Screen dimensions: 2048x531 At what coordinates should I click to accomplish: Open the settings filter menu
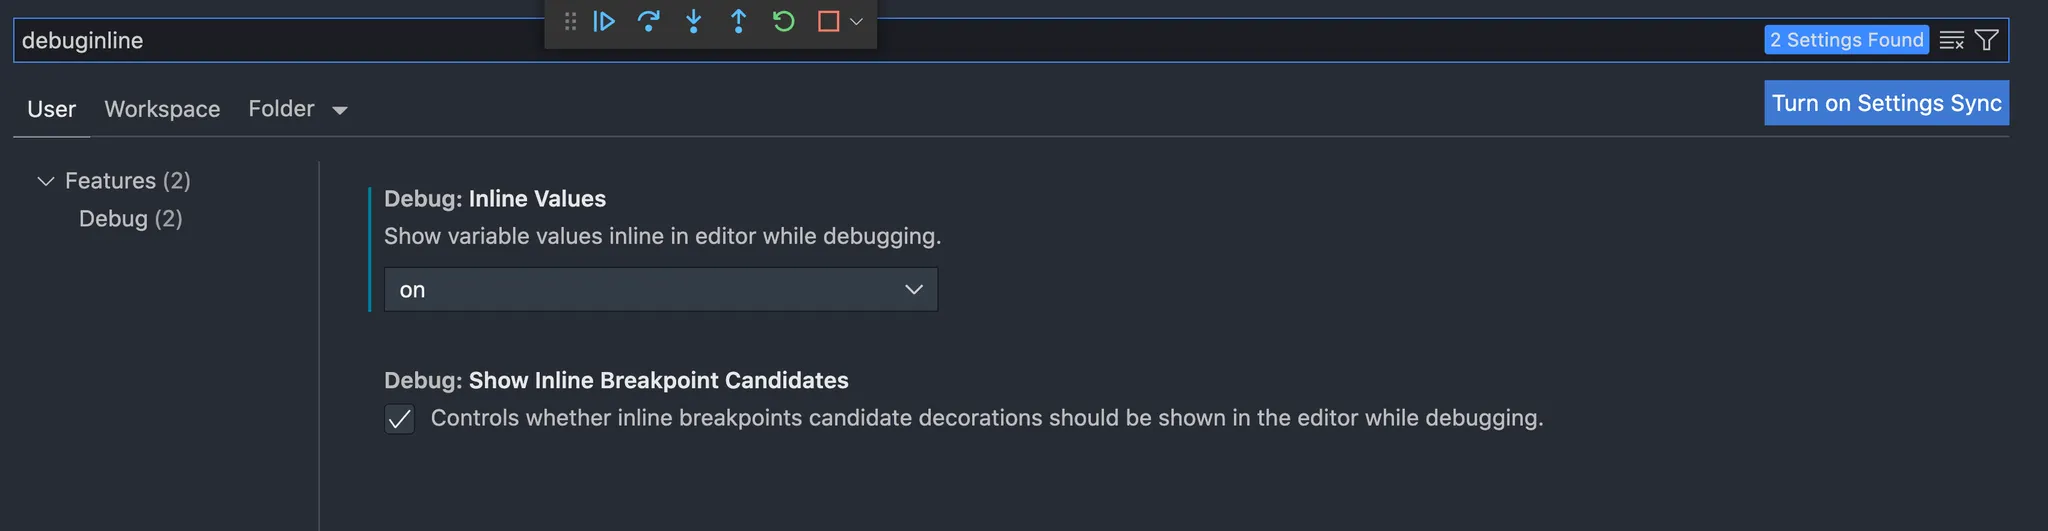(1987, 41)
